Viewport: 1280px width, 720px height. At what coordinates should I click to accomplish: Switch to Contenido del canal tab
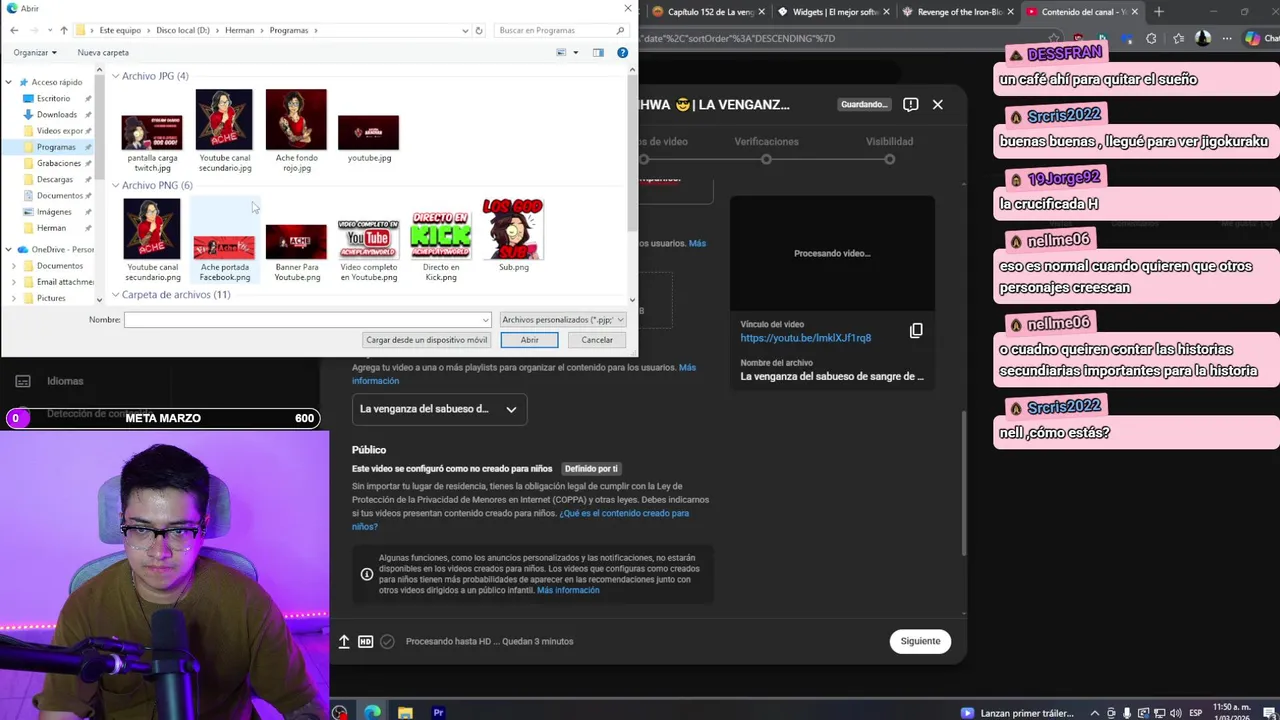(x=1082, y=12)
